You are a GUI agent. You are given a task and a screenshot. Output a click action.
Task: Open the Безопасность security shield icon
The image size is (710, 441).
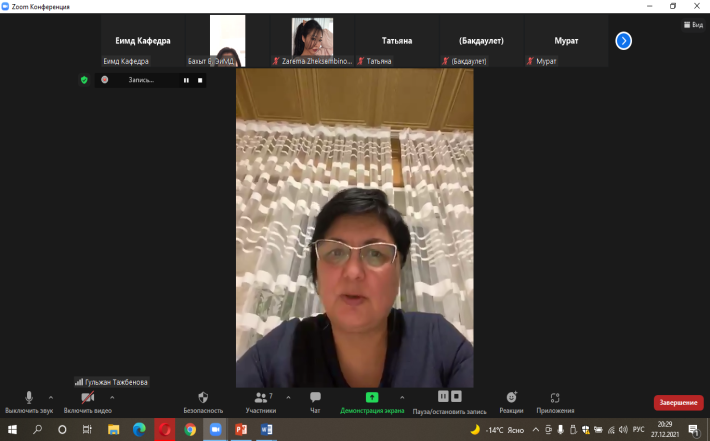click(203, 398)
